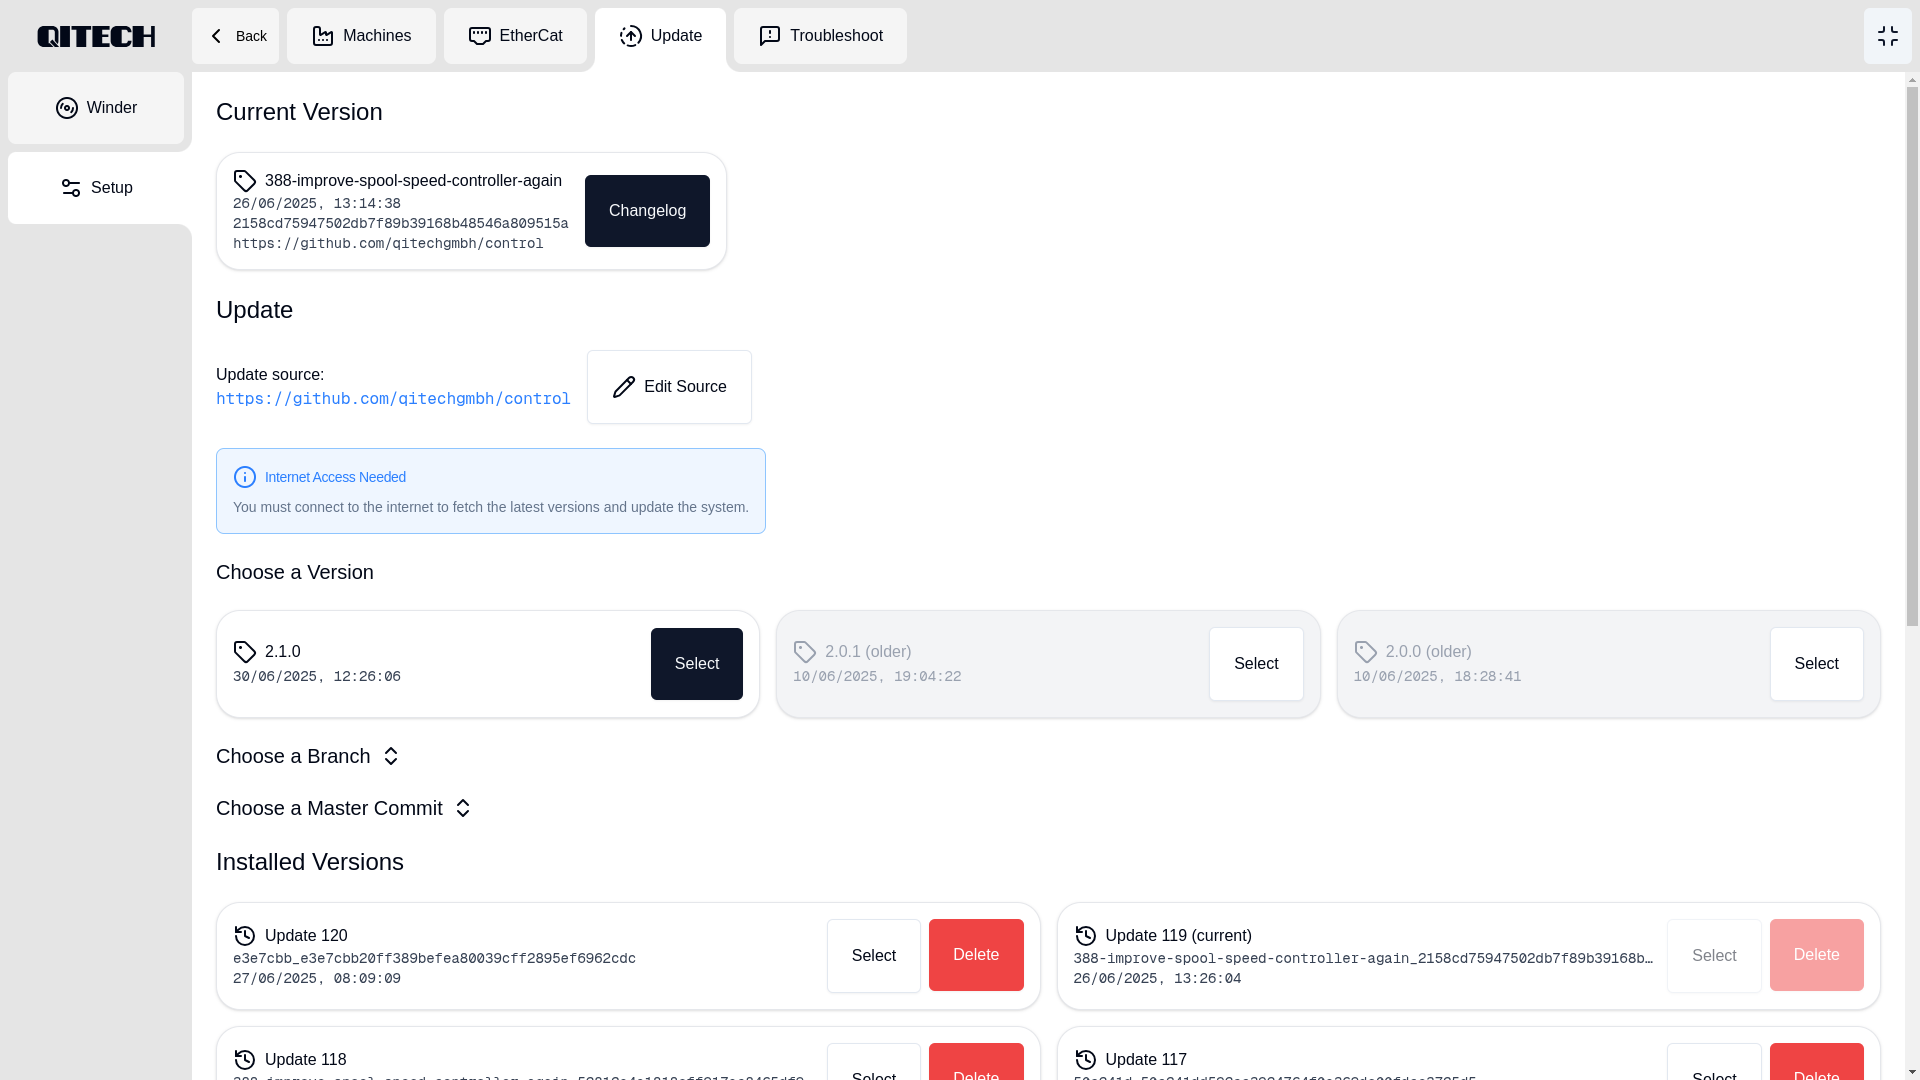Click the Update tab upload icon
Viewport: 1920px width, 1080px height.
(631, 36)
